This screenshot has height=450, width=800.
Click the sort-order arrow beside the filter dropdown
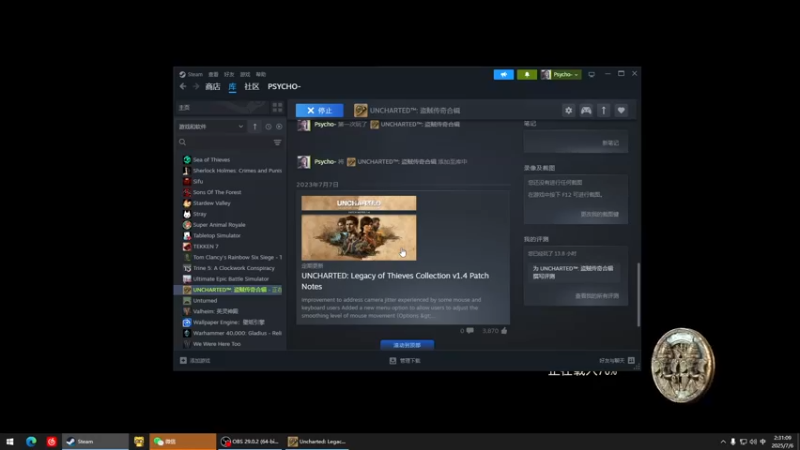(x=255, y=127)
